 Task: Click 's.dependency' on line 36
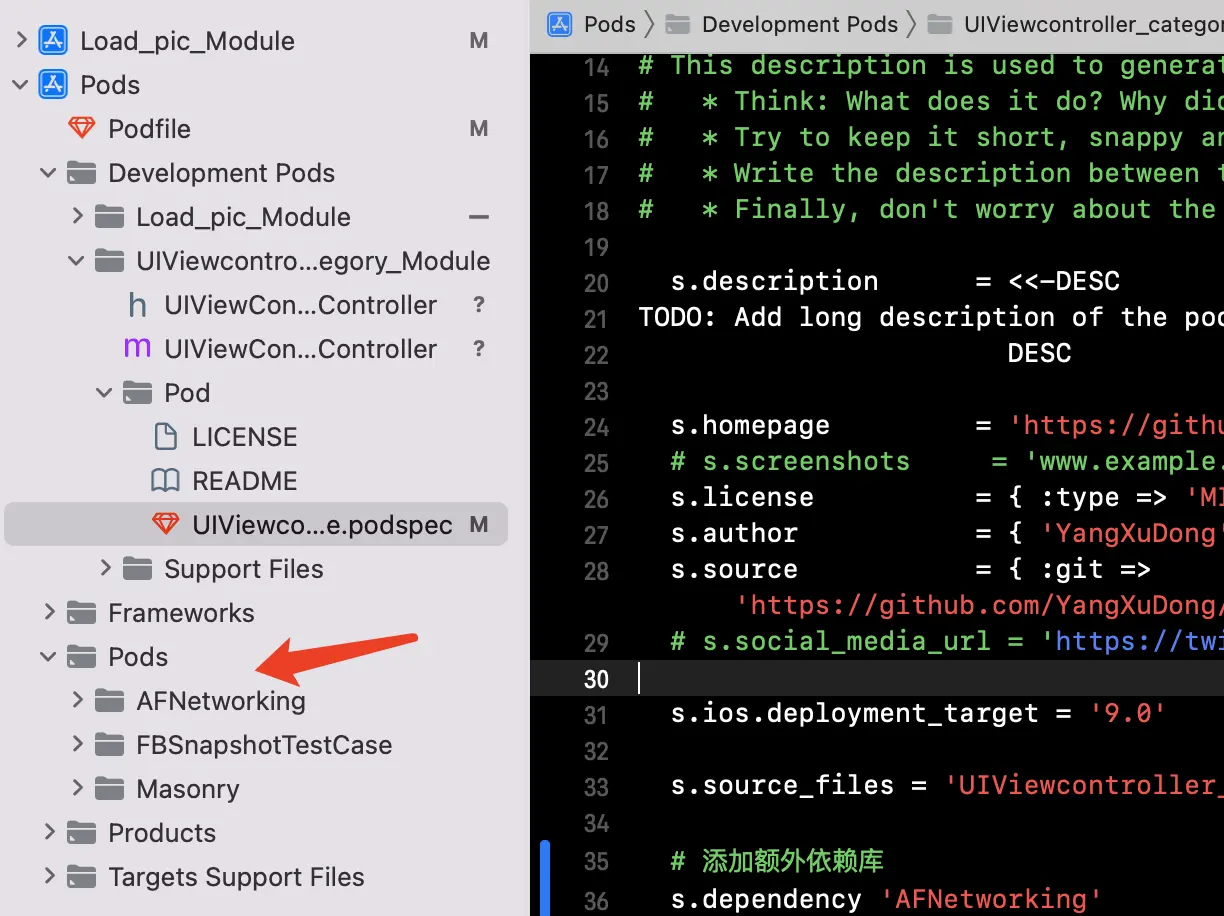pos(765,899)
